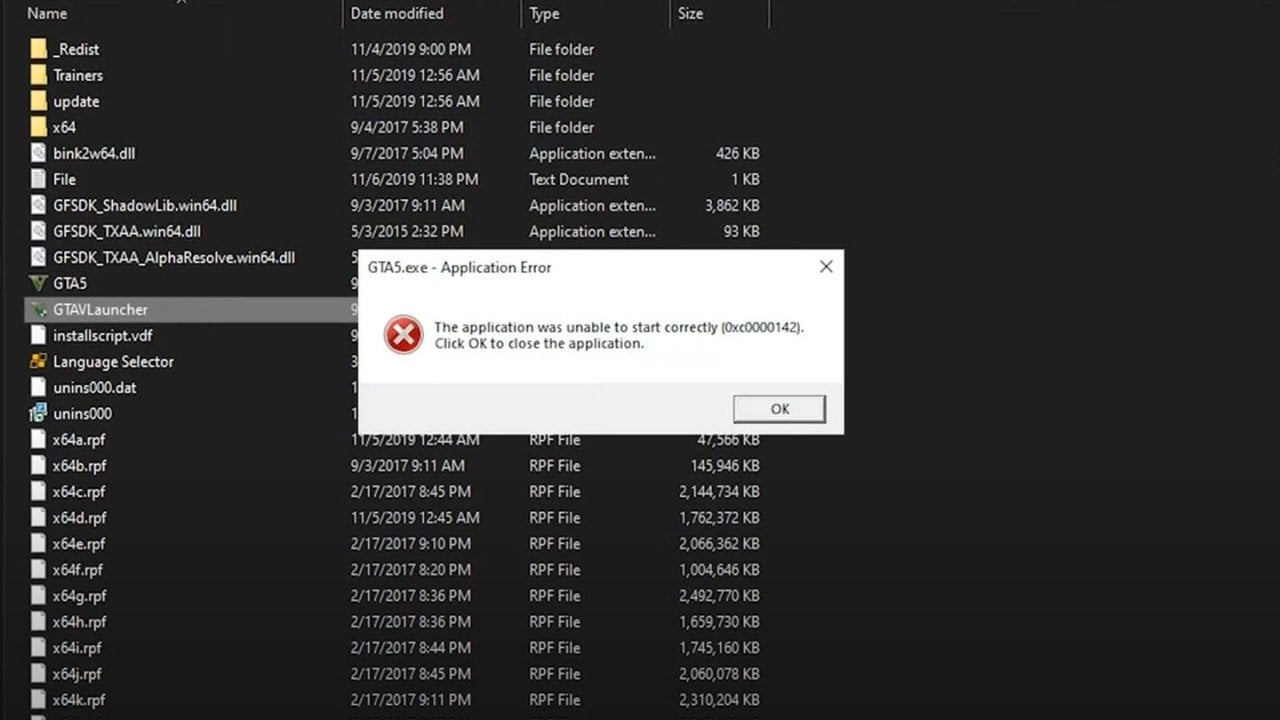Select the x64 folder
The image size is (1280, 720).
tap(64, 128)
